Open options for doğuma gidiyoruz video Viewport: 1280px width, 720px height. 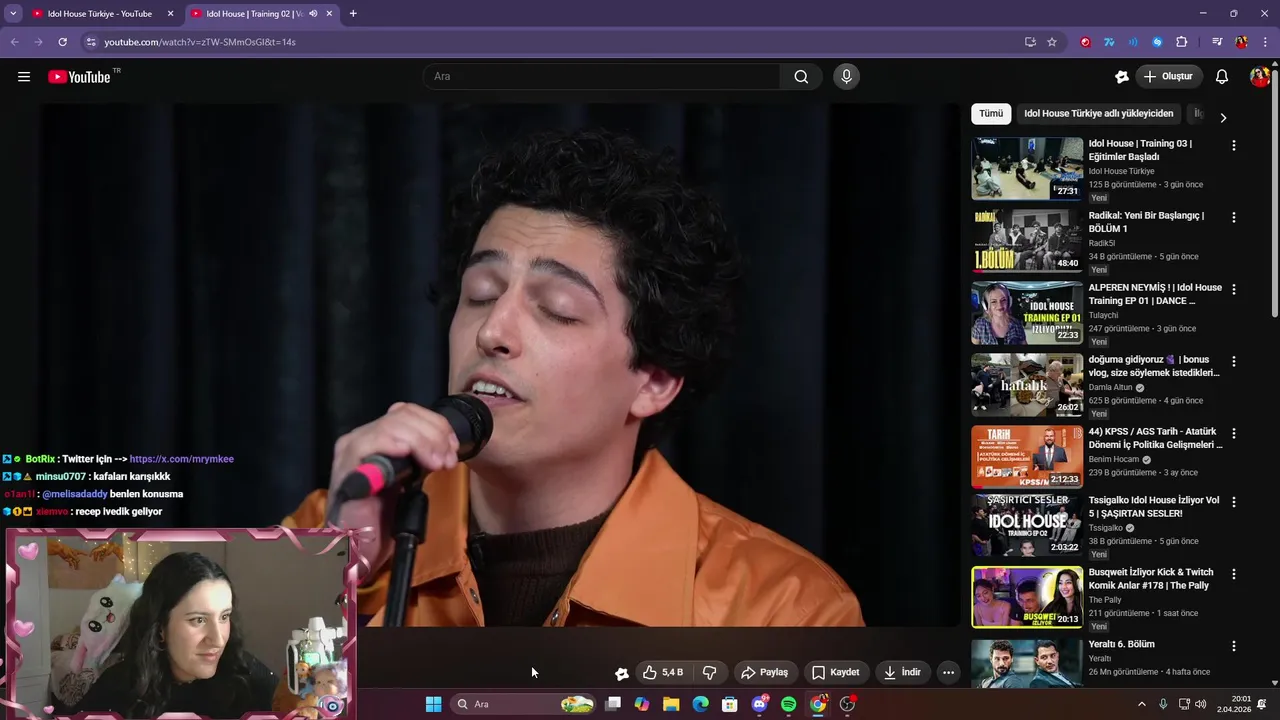(x=1233, y=361)
